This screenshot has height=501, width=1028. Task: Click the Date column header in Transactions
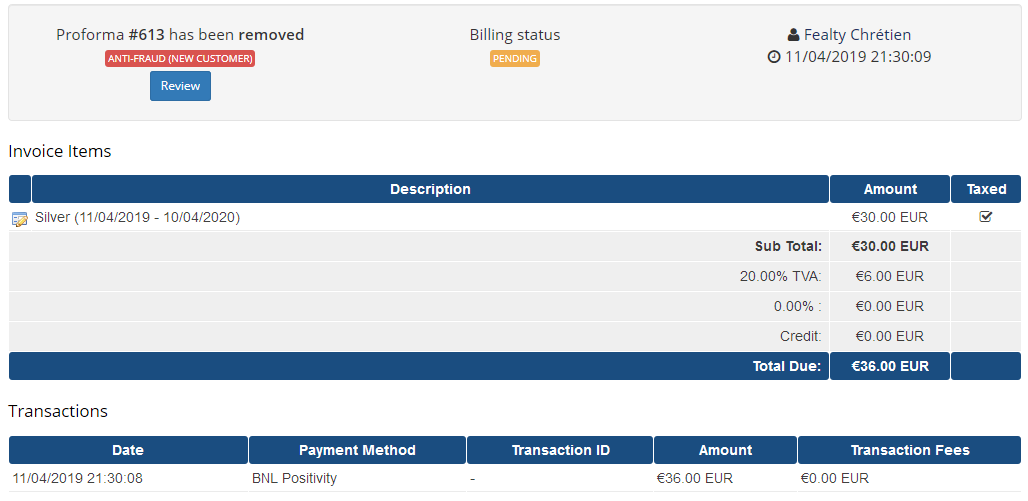point(128,450)
